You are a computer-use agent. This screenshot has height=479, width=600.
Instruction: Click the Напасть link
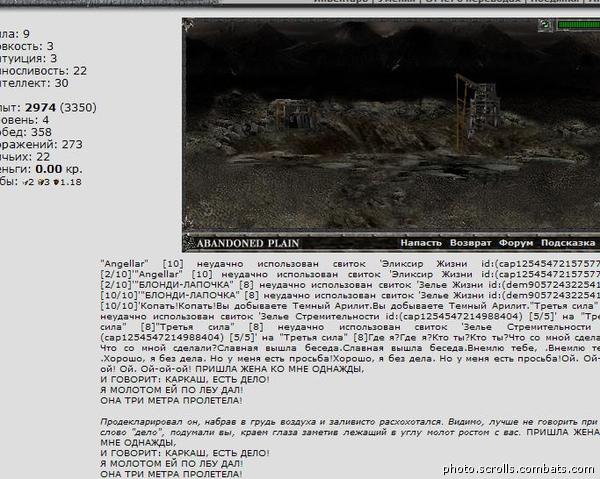(x=421, y=243)
